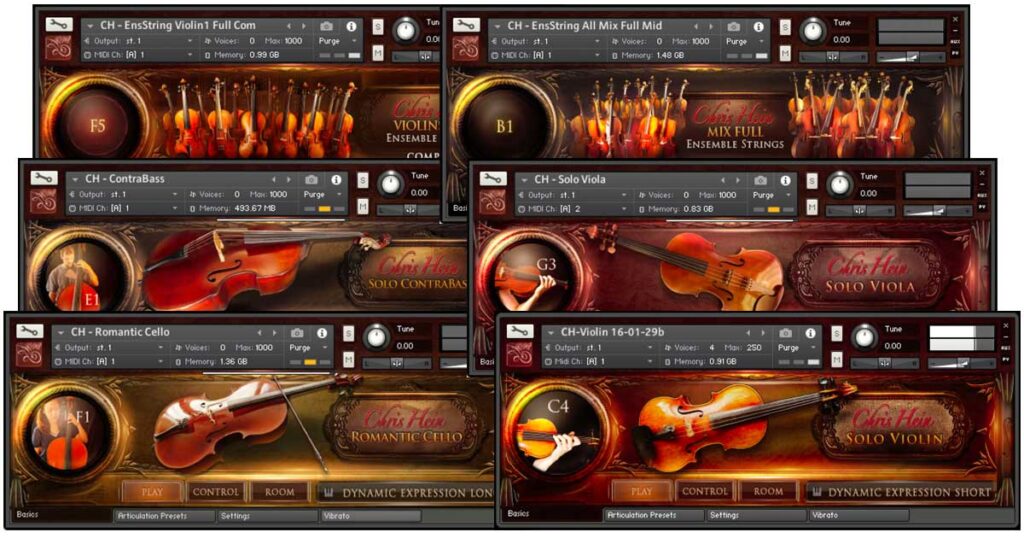The width and height of the screenshot is (1024, 538).
Task: Switch to PLAY tab in Romantic Cello
Action: (x=152, y=492)
